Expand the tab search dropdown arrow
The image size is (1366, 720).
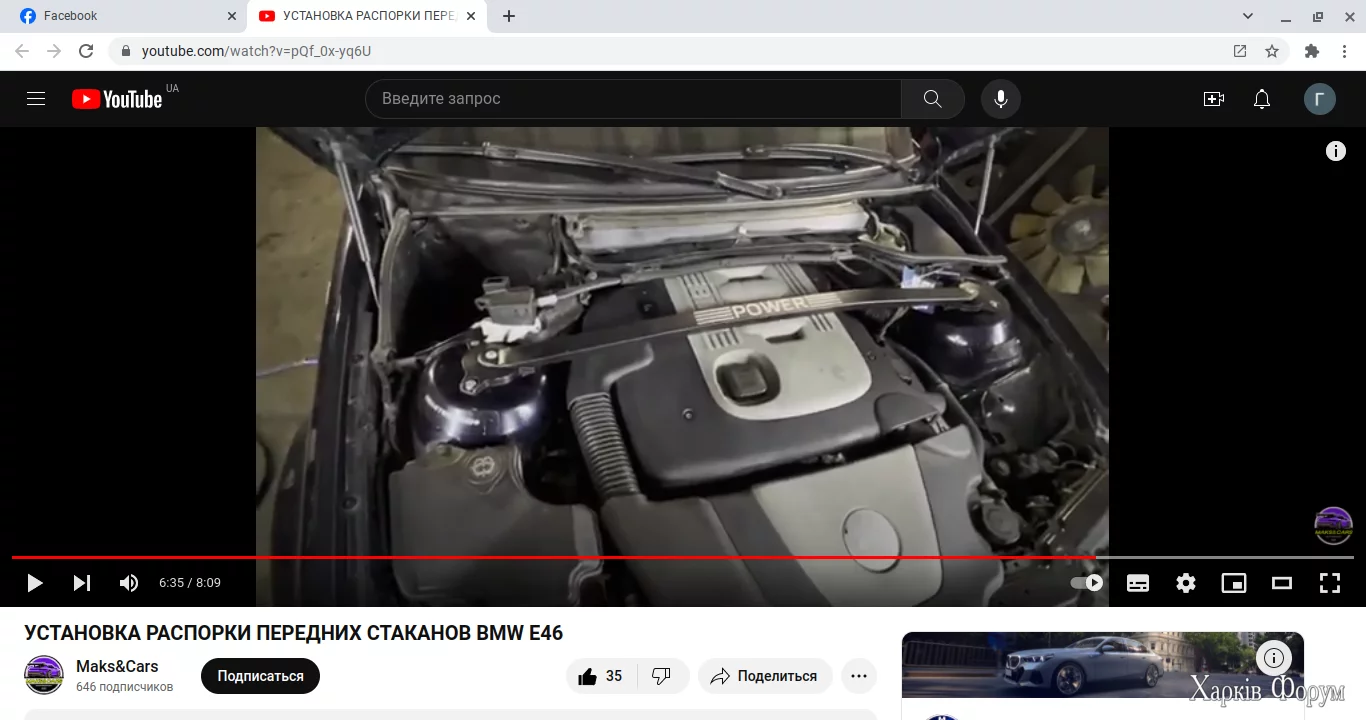pyautogui.click(x=1248, y=16)
